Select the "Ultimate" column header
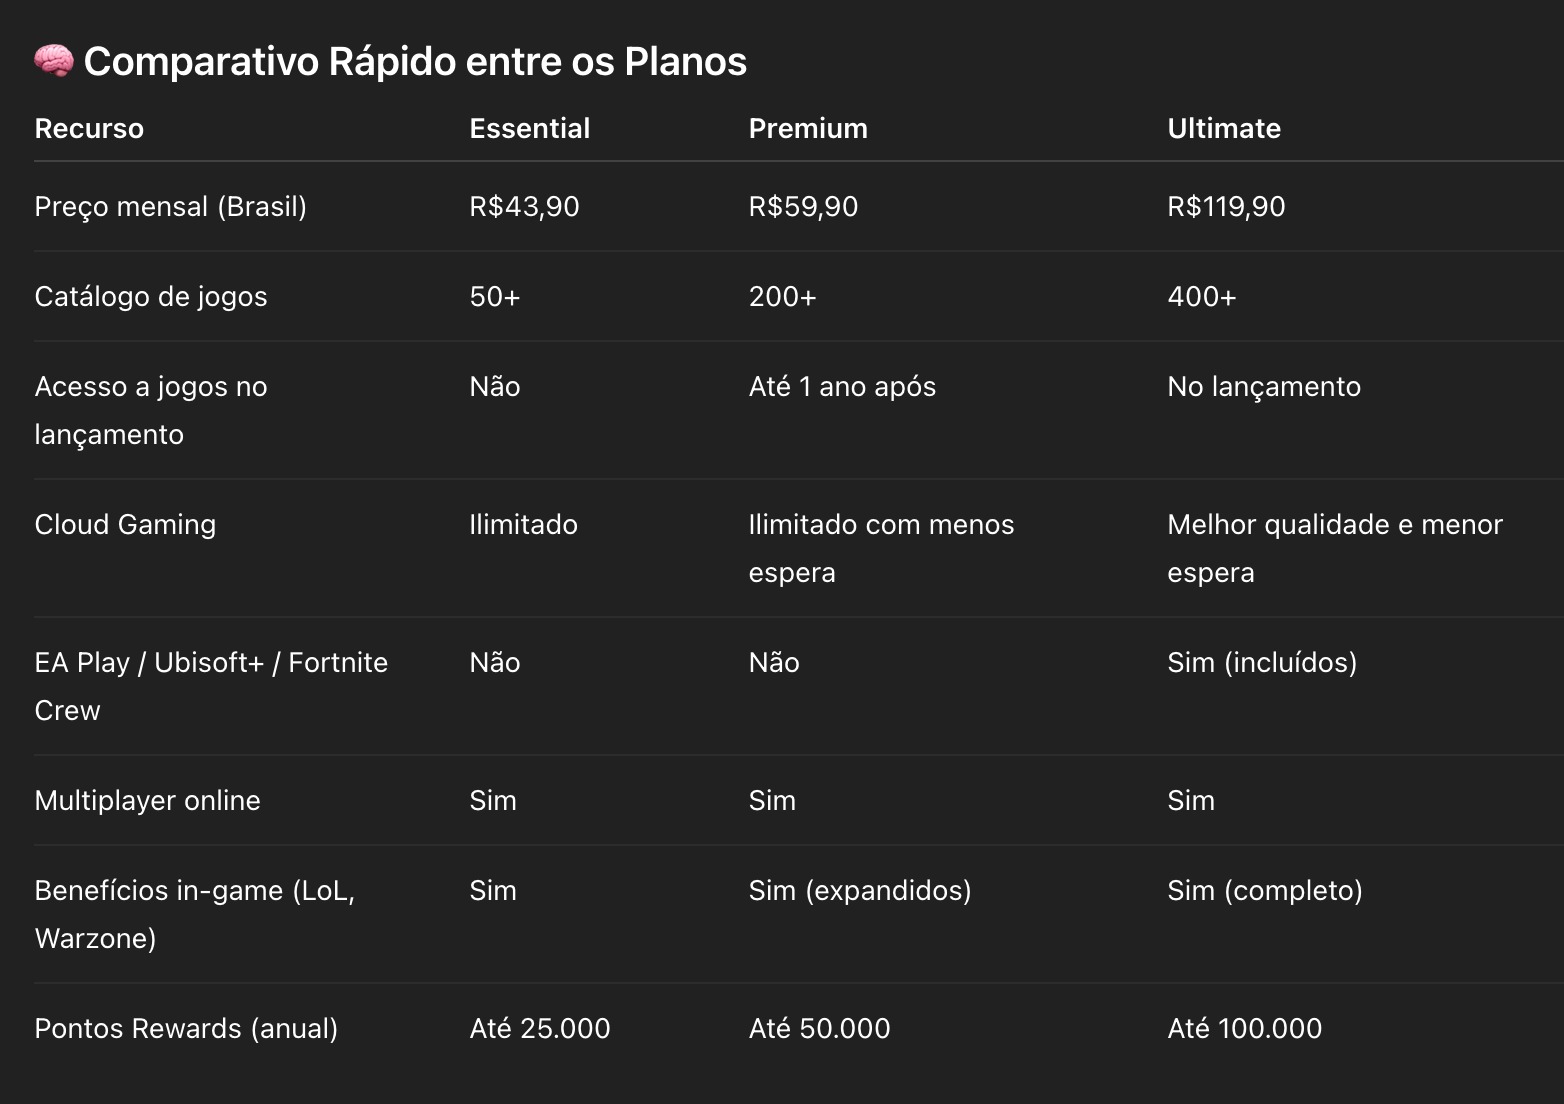Viewport: 1564px width, 1104px height. pyautogui.click(x=1223, y=128)
